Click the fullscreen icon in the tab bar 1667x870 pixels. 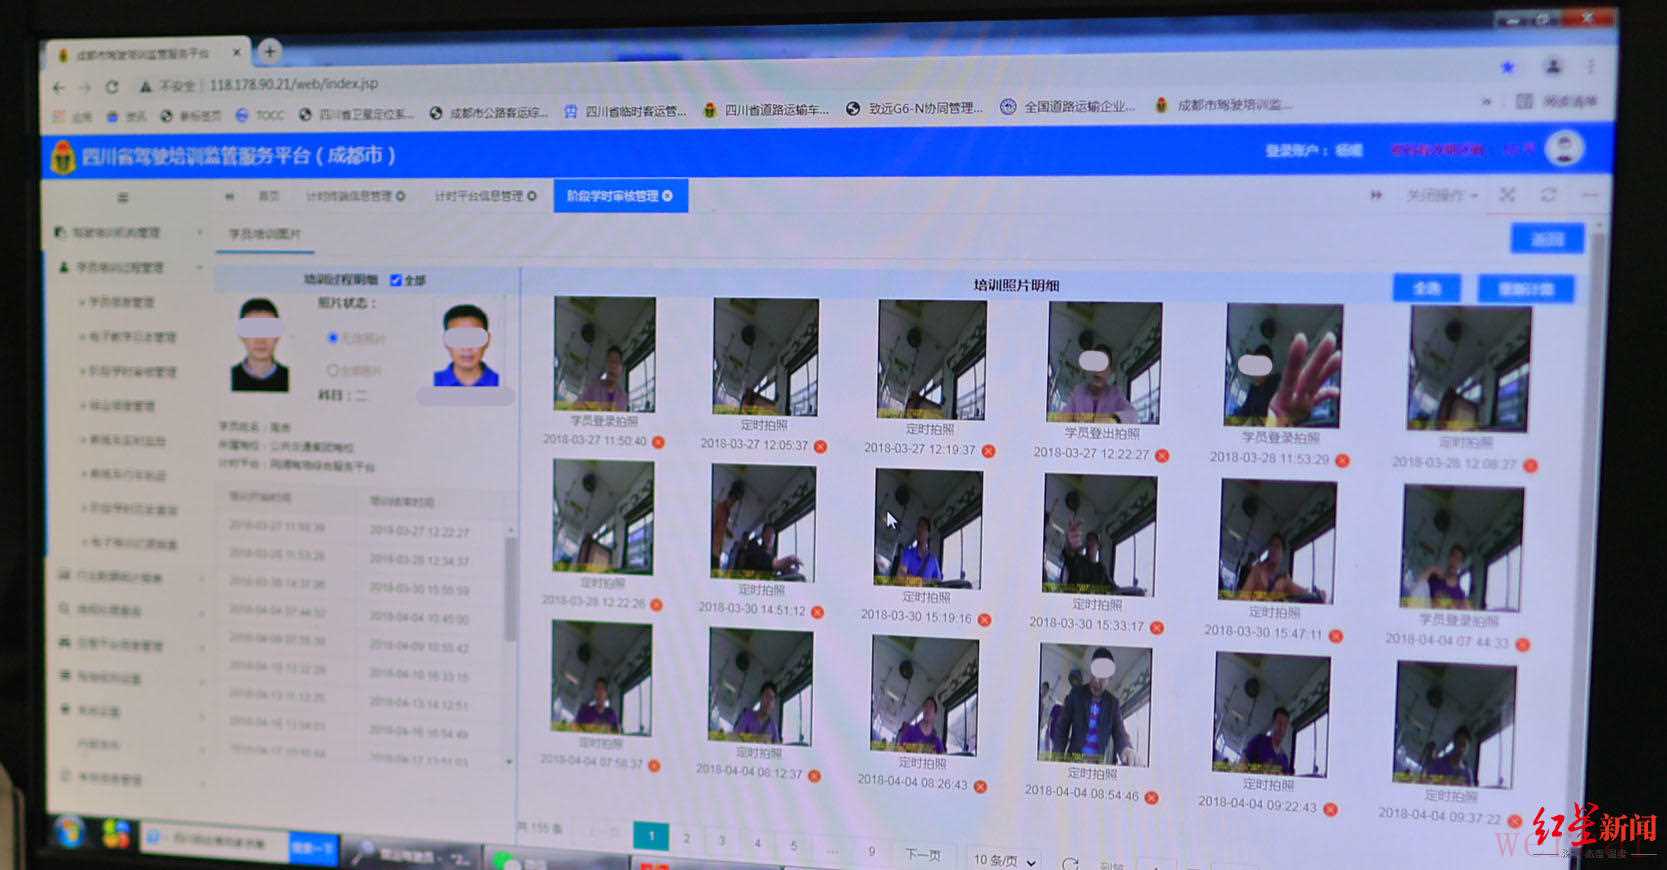tap(1507, 195)
